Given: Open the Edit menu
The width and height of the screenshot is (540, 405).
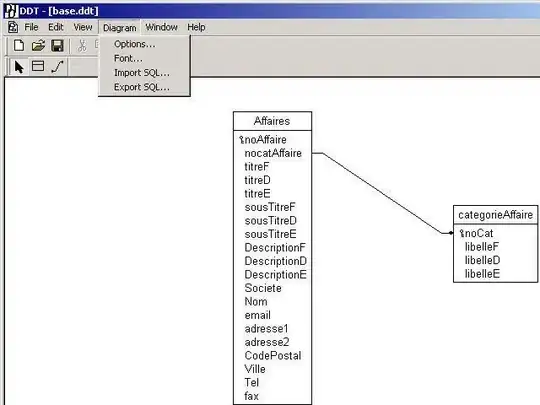Looking at the screenshot, I should click(x=55, y=27).
